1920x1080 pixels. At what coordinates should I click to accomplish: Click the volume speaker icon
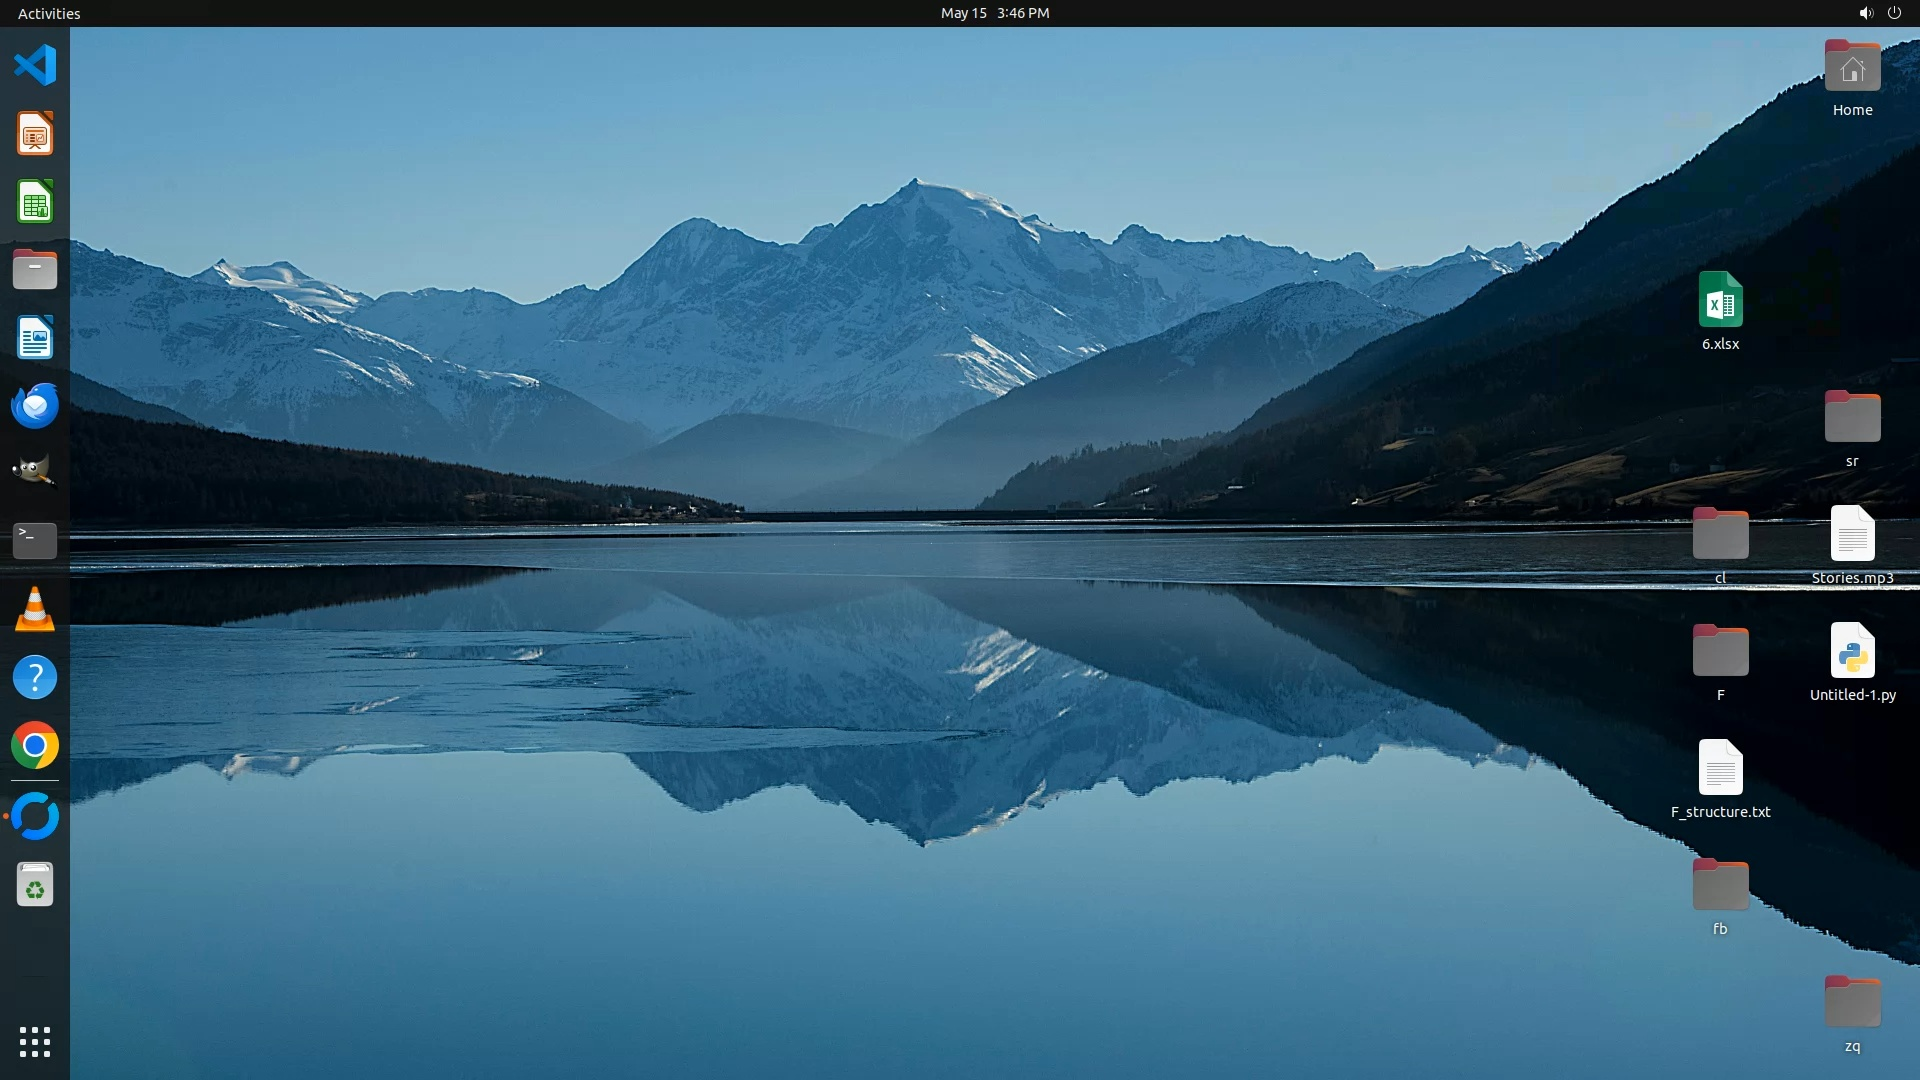coord(1865,13)
